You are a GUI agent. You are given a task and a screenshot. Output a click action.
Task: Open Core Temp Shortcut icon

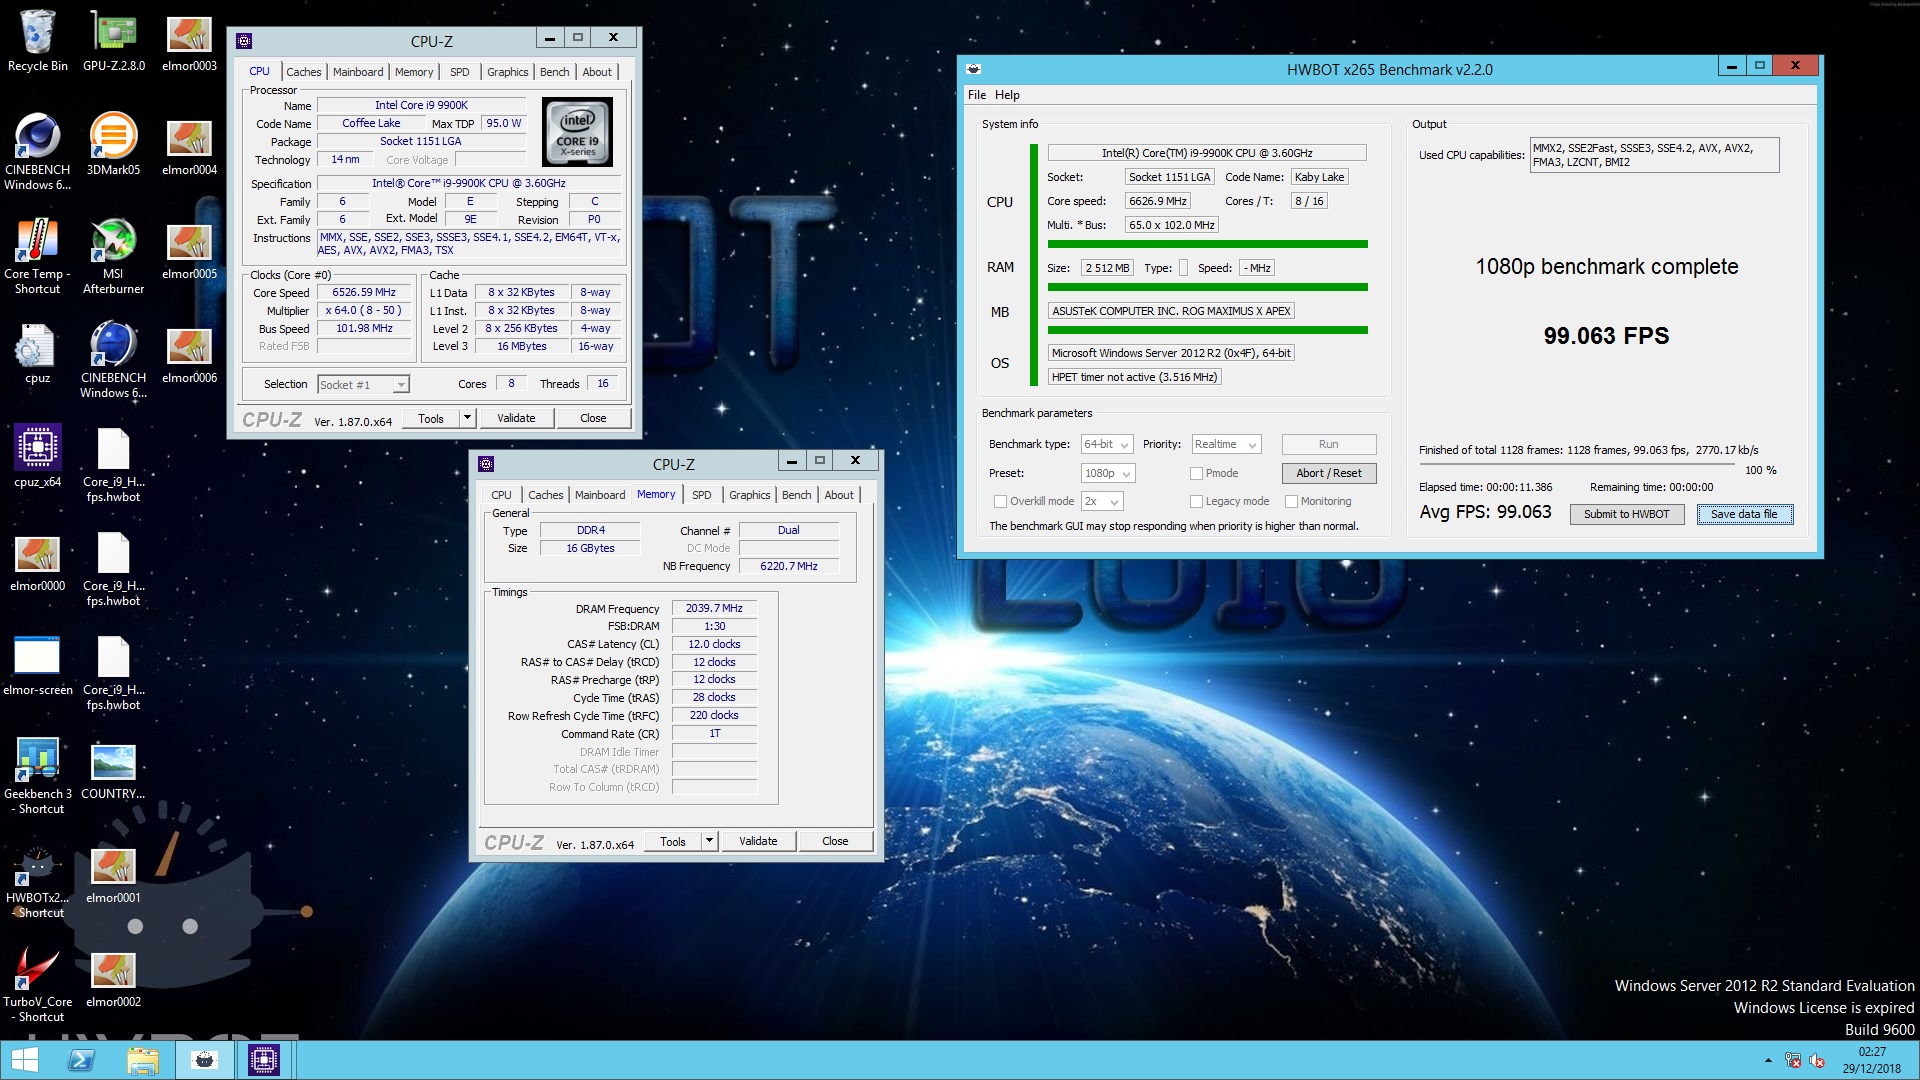point(37,255)
